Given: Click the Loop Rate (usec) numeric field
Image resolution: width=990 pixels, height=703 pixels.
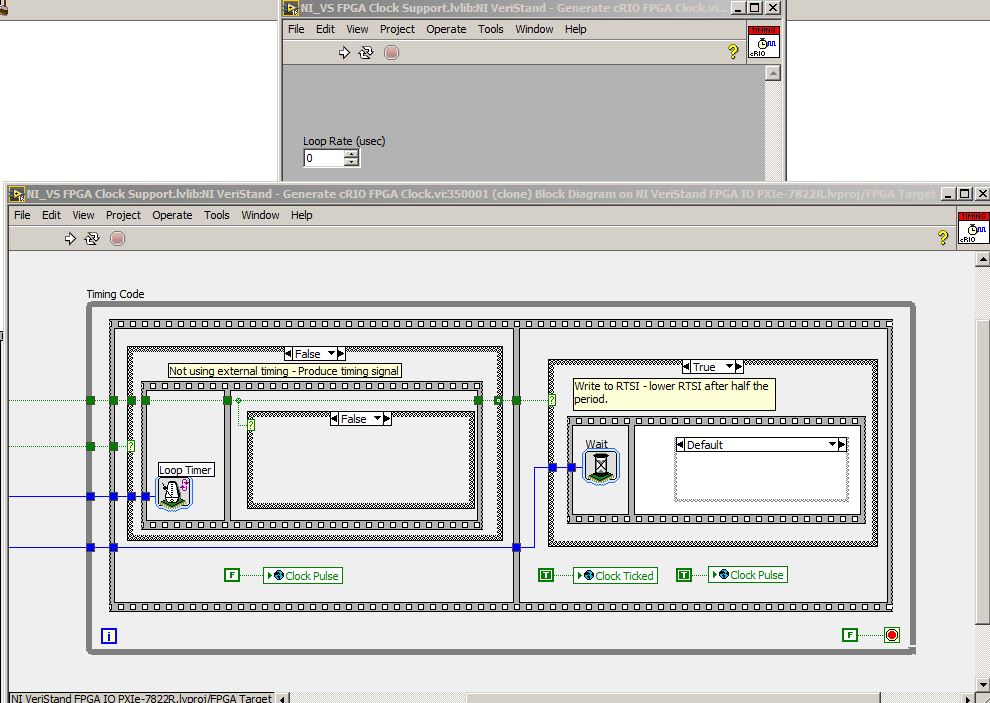Looking at the screenshot, I should 324,158.
